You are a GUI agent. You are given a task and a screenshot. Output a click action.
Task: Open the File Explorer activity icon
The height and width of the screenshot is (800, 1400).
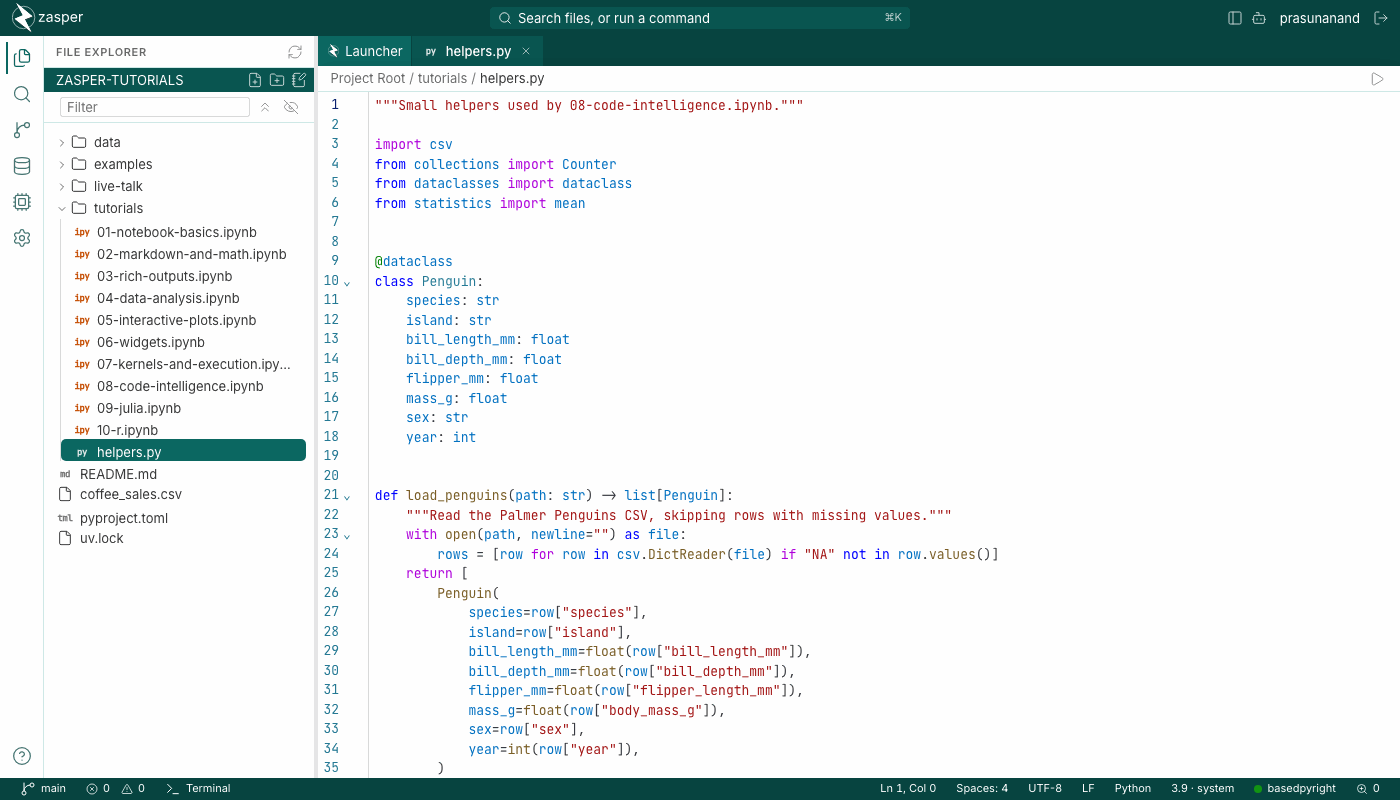click(x=22, y=58)
